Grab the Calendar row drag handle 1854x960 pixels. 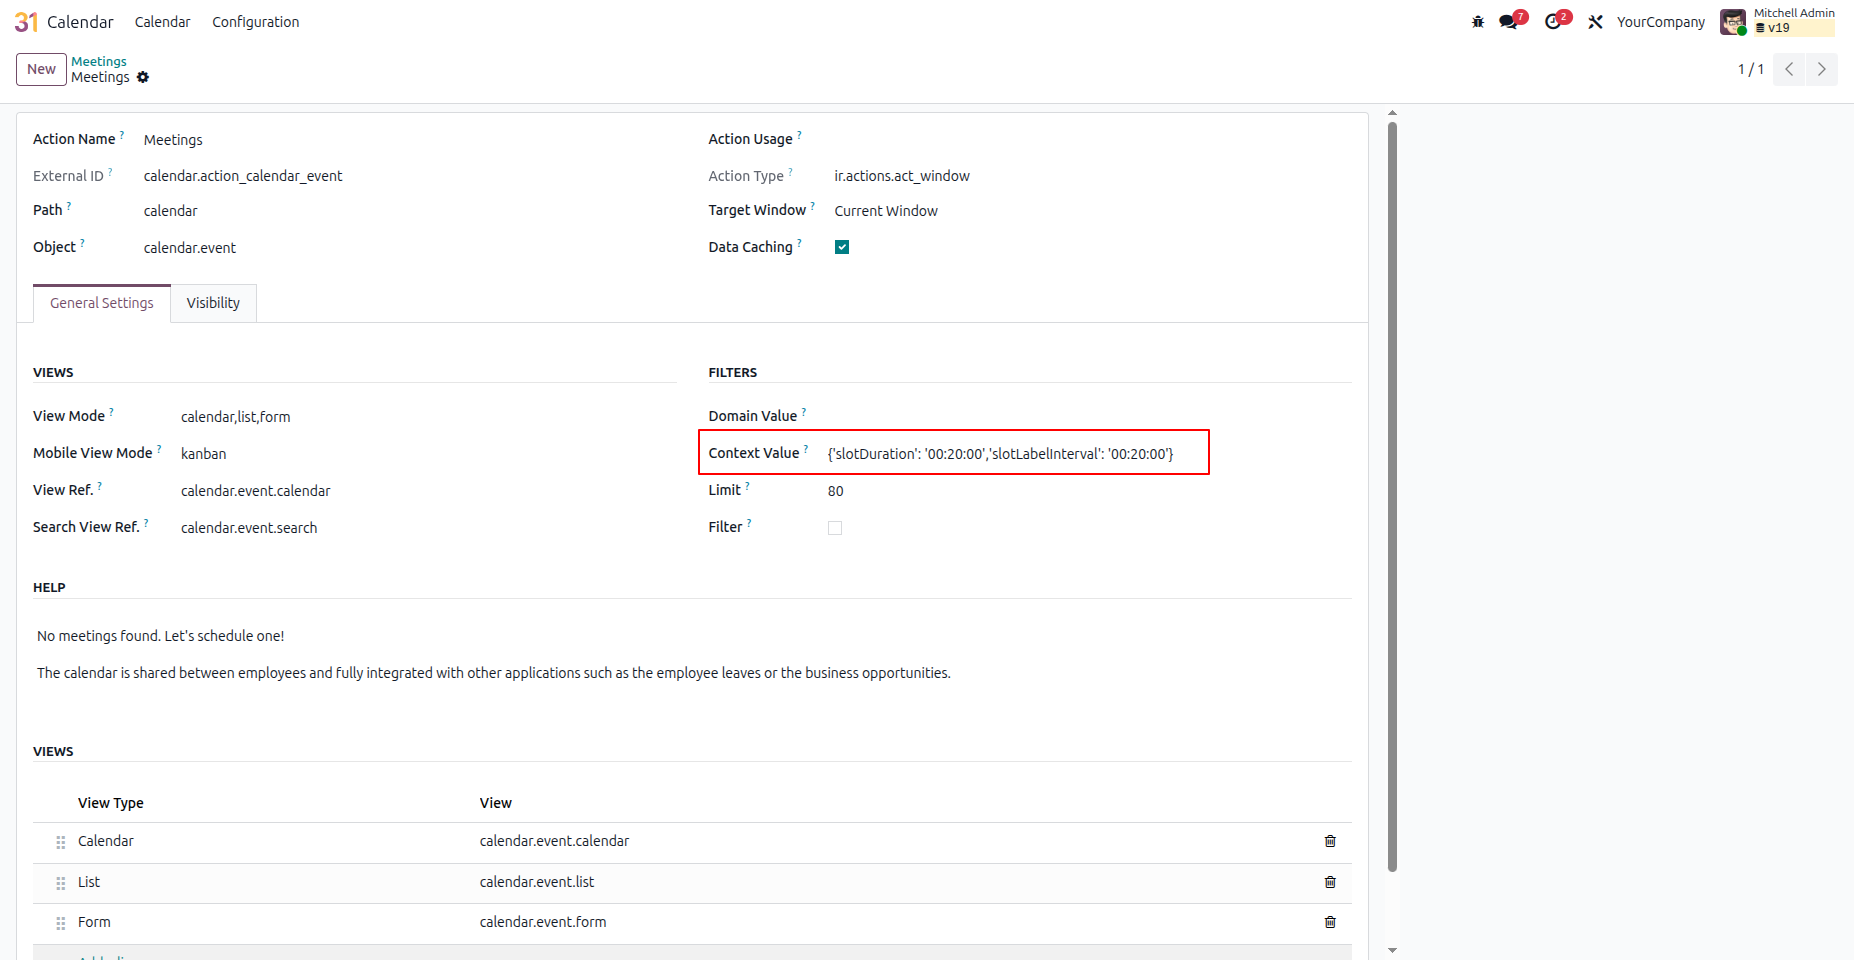(x=61, y=842)
